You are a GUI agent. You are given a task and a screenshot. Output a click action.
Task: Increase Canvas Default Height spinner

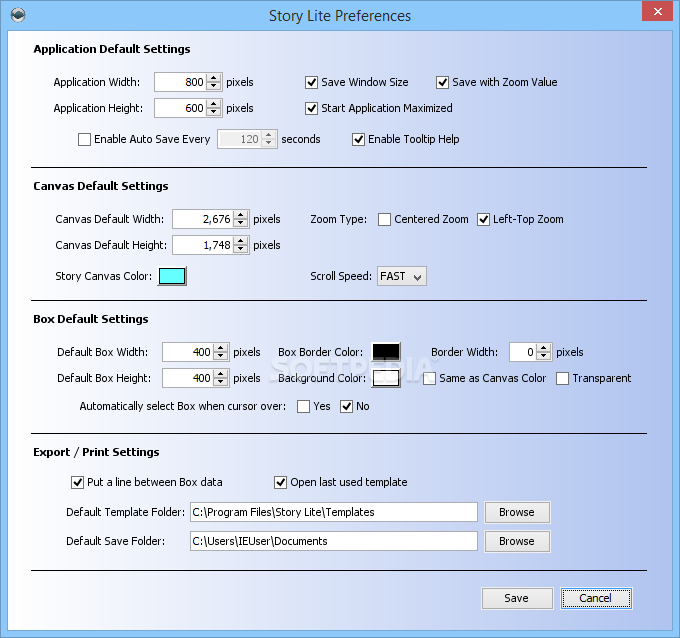[240, 241]
